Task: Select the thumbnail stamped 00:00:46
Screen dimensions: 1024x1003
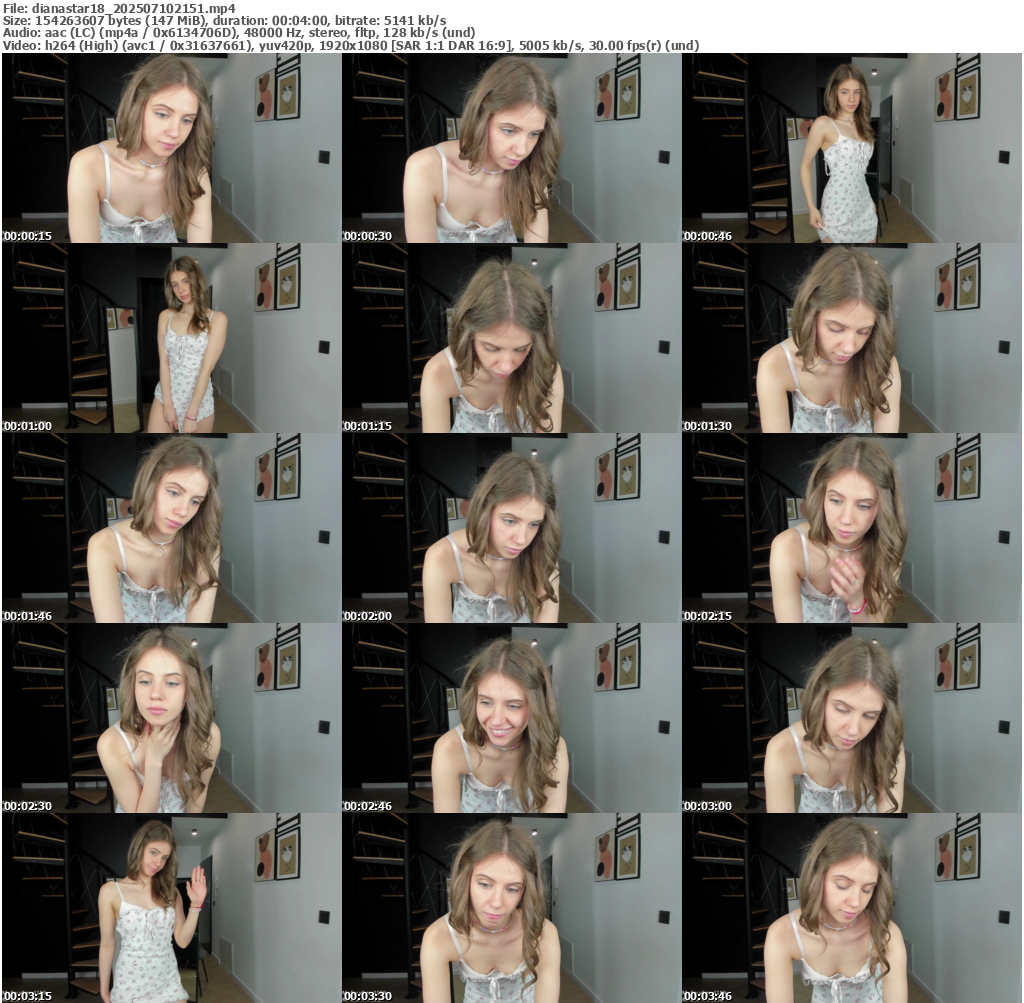Action: click(x=852, y=148)
